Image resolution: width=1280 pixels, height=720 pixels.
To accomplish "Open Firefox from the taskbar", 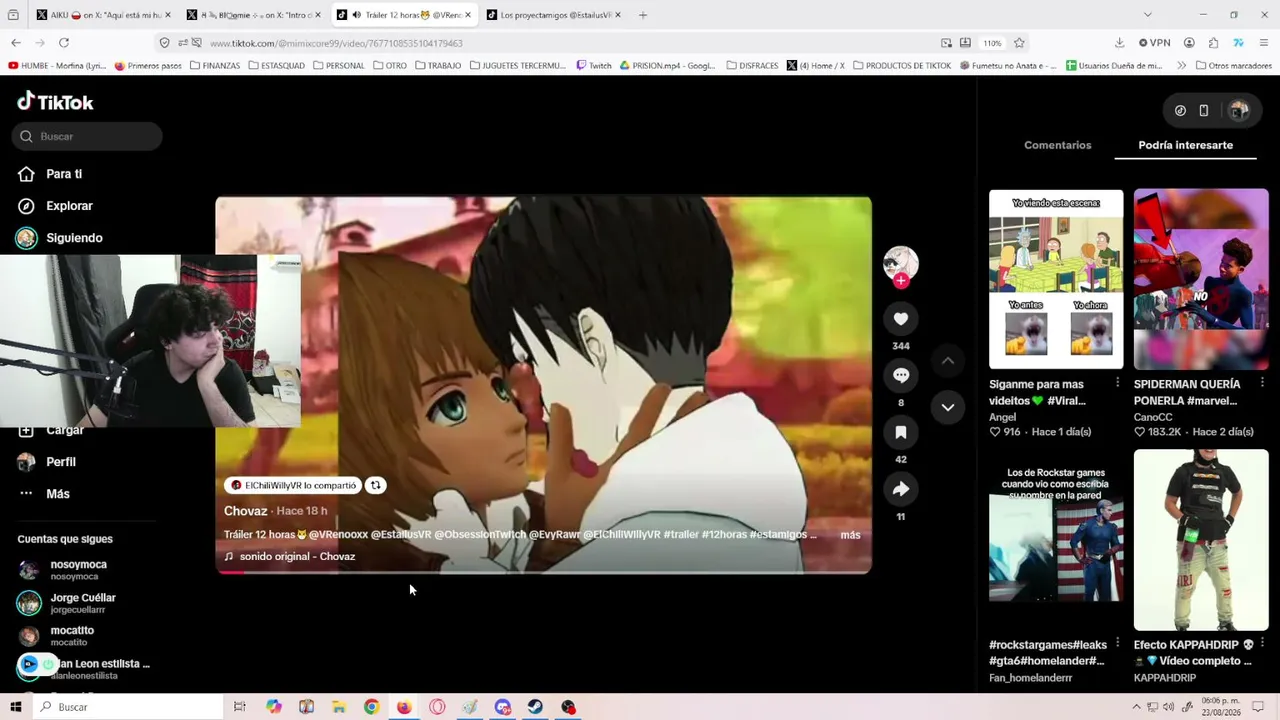I will [x=404, y=707].
